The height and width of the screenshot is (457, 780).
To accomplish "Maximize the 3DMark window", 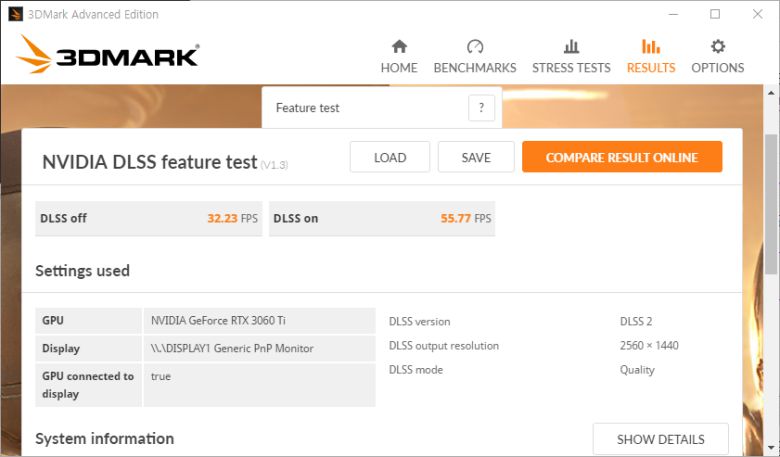I will 715,14.
